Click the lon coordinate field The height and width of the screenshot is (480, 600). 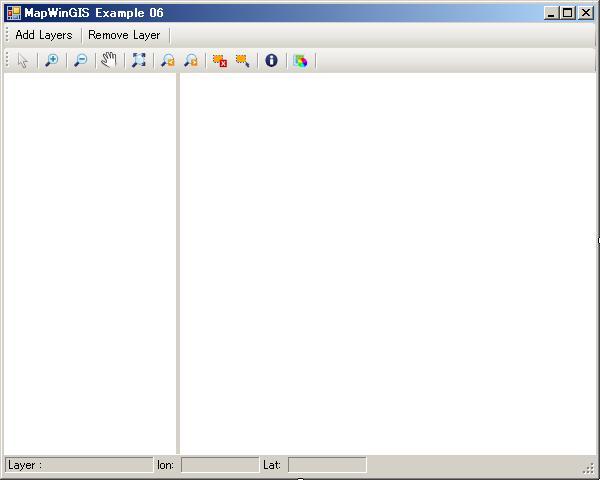tap(219, 465)
